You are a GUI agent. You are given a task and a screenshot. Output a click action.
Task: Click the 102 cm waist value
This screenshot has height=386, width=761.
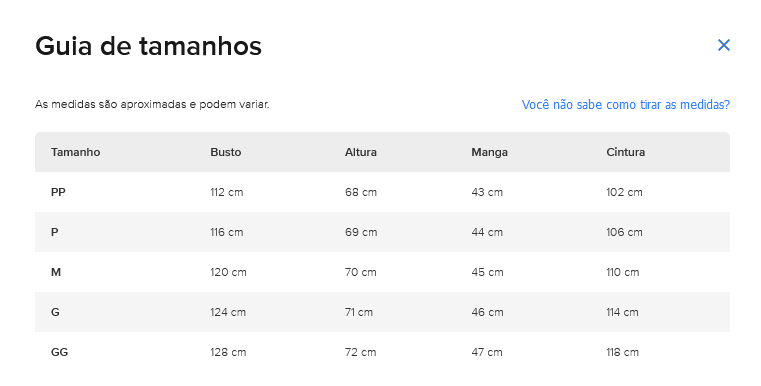pos(624,192)
